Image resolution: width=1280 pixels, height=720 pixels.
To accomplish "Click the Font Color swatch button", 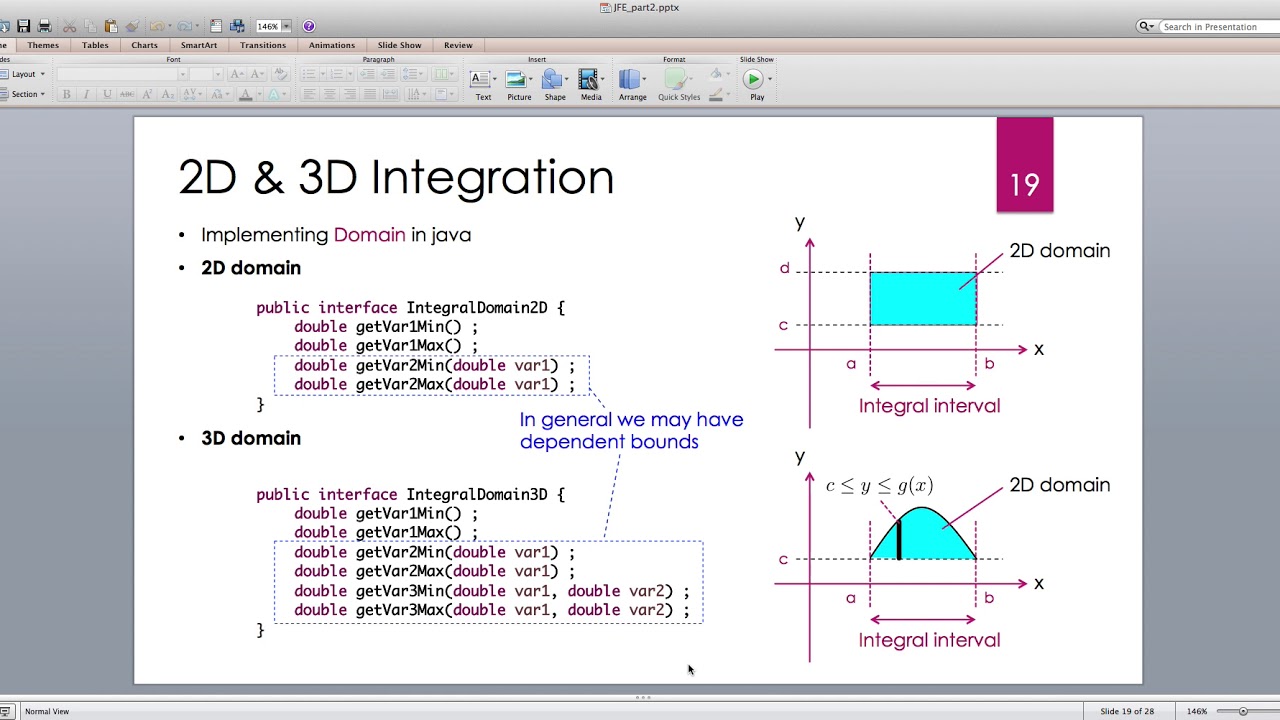I will pos(245,94).
